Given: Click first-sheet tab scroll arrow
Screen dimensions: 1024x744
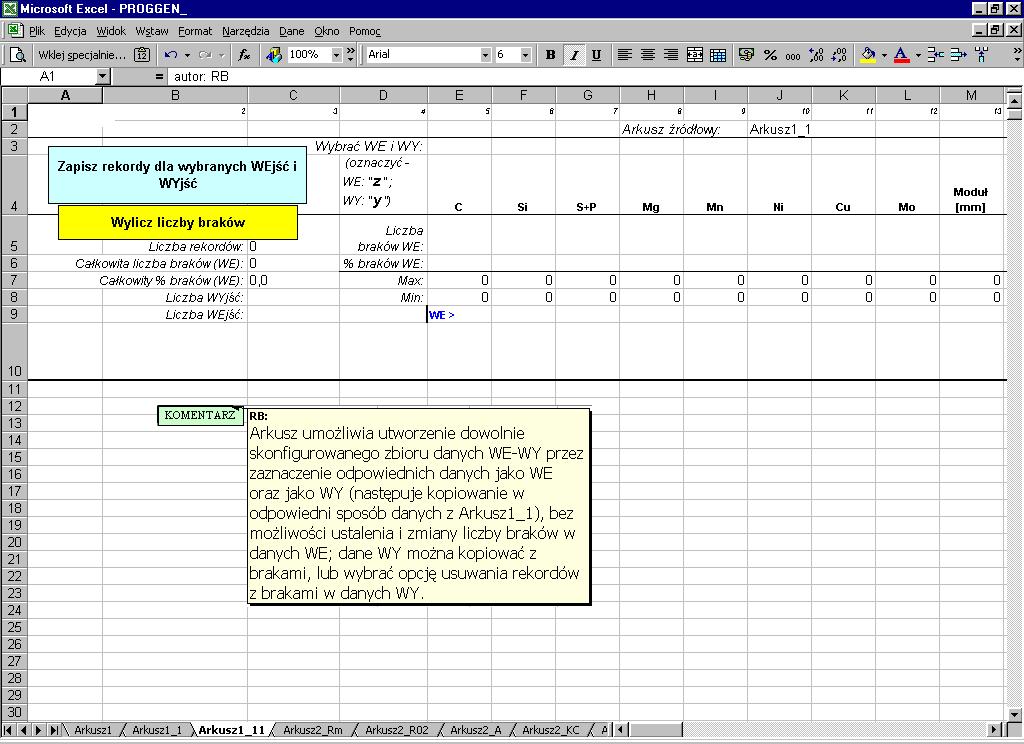Looking at the screenshot, I should pos(8,730).
